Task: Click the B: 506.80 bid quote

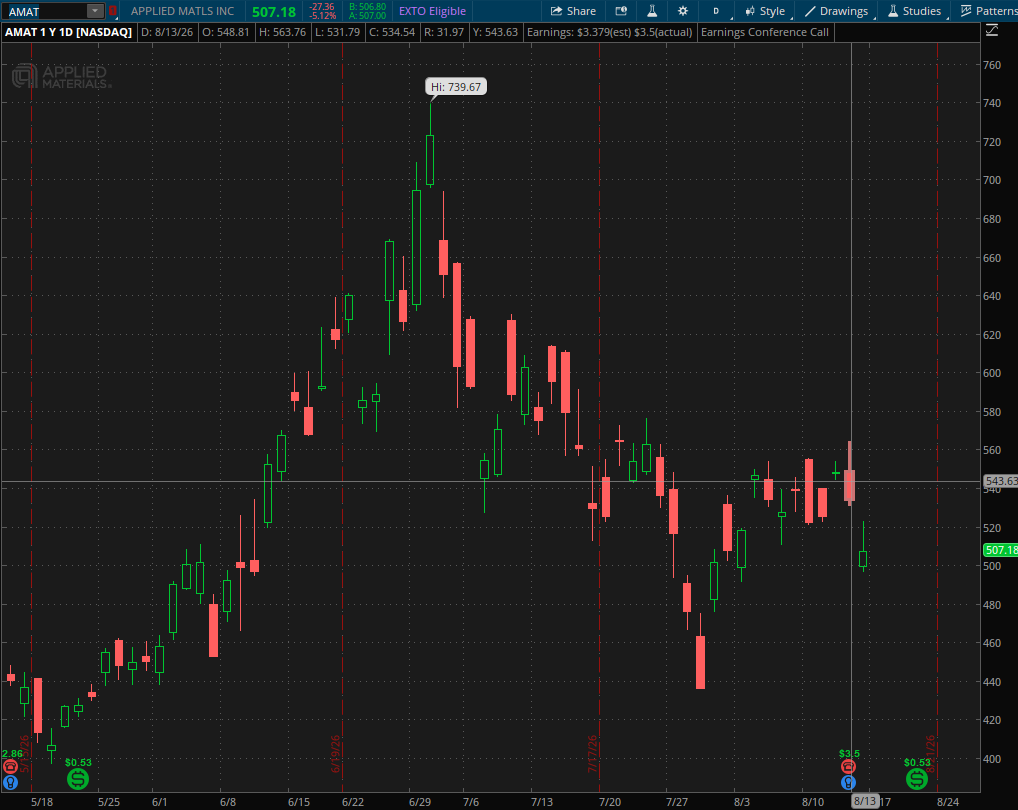Action: pyautogui.click(x=367, y=6)
